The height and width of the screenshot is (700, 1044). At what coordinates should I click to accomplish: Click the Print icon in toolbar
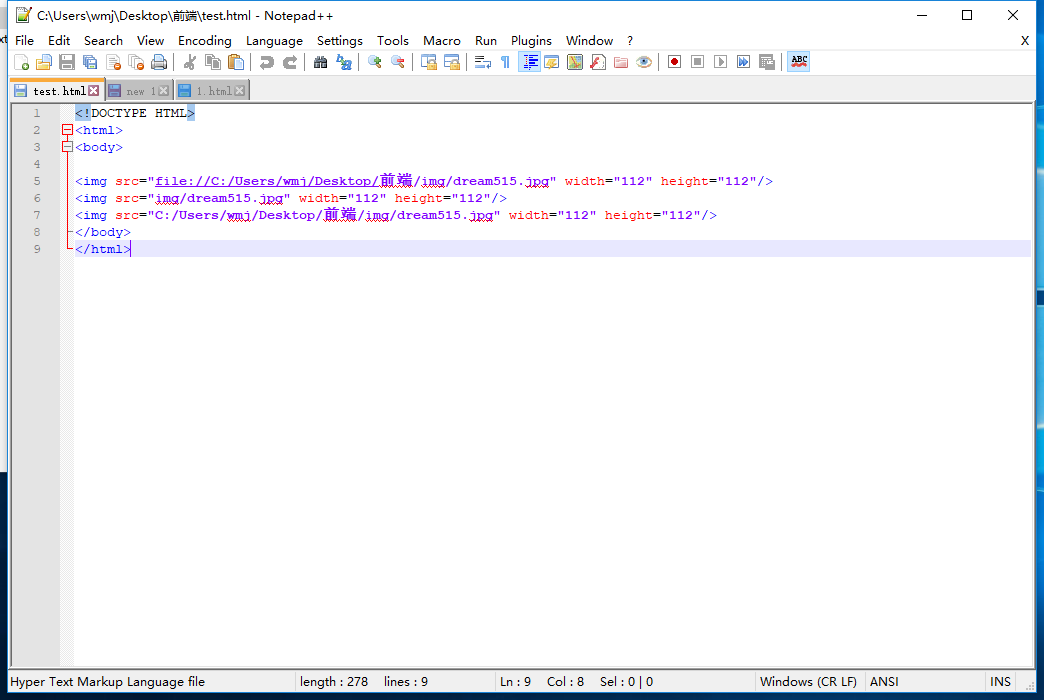coord(159,62)
